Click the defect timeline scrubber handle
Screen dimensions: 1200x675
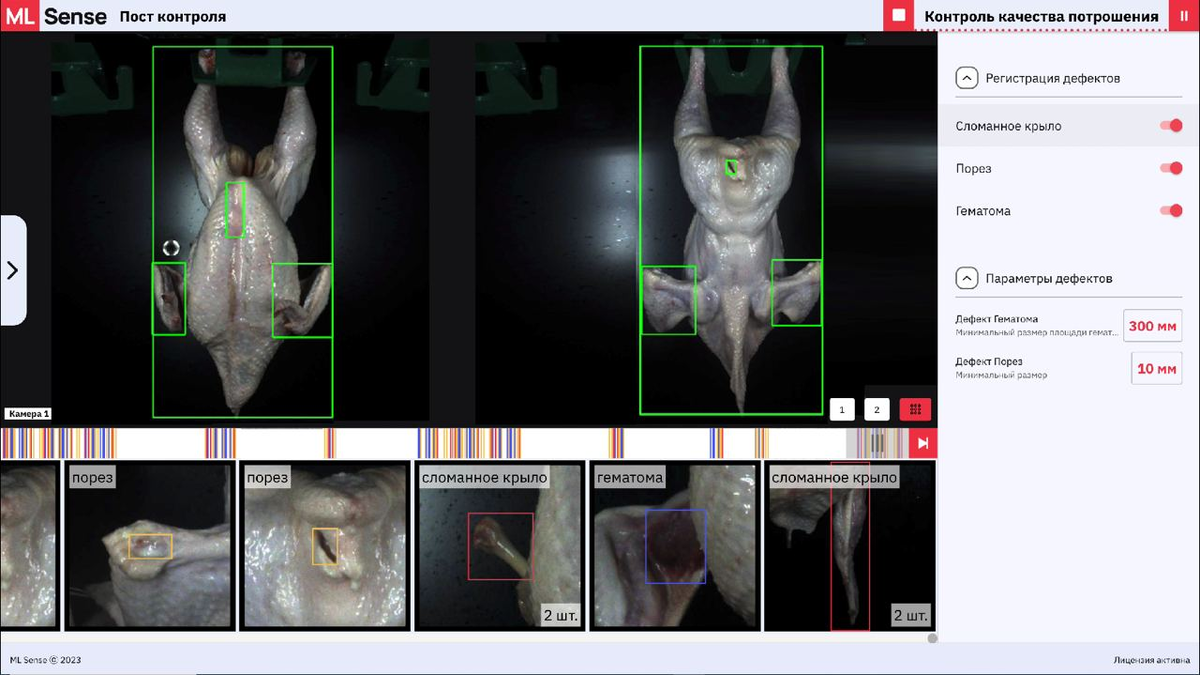point(876,443)
